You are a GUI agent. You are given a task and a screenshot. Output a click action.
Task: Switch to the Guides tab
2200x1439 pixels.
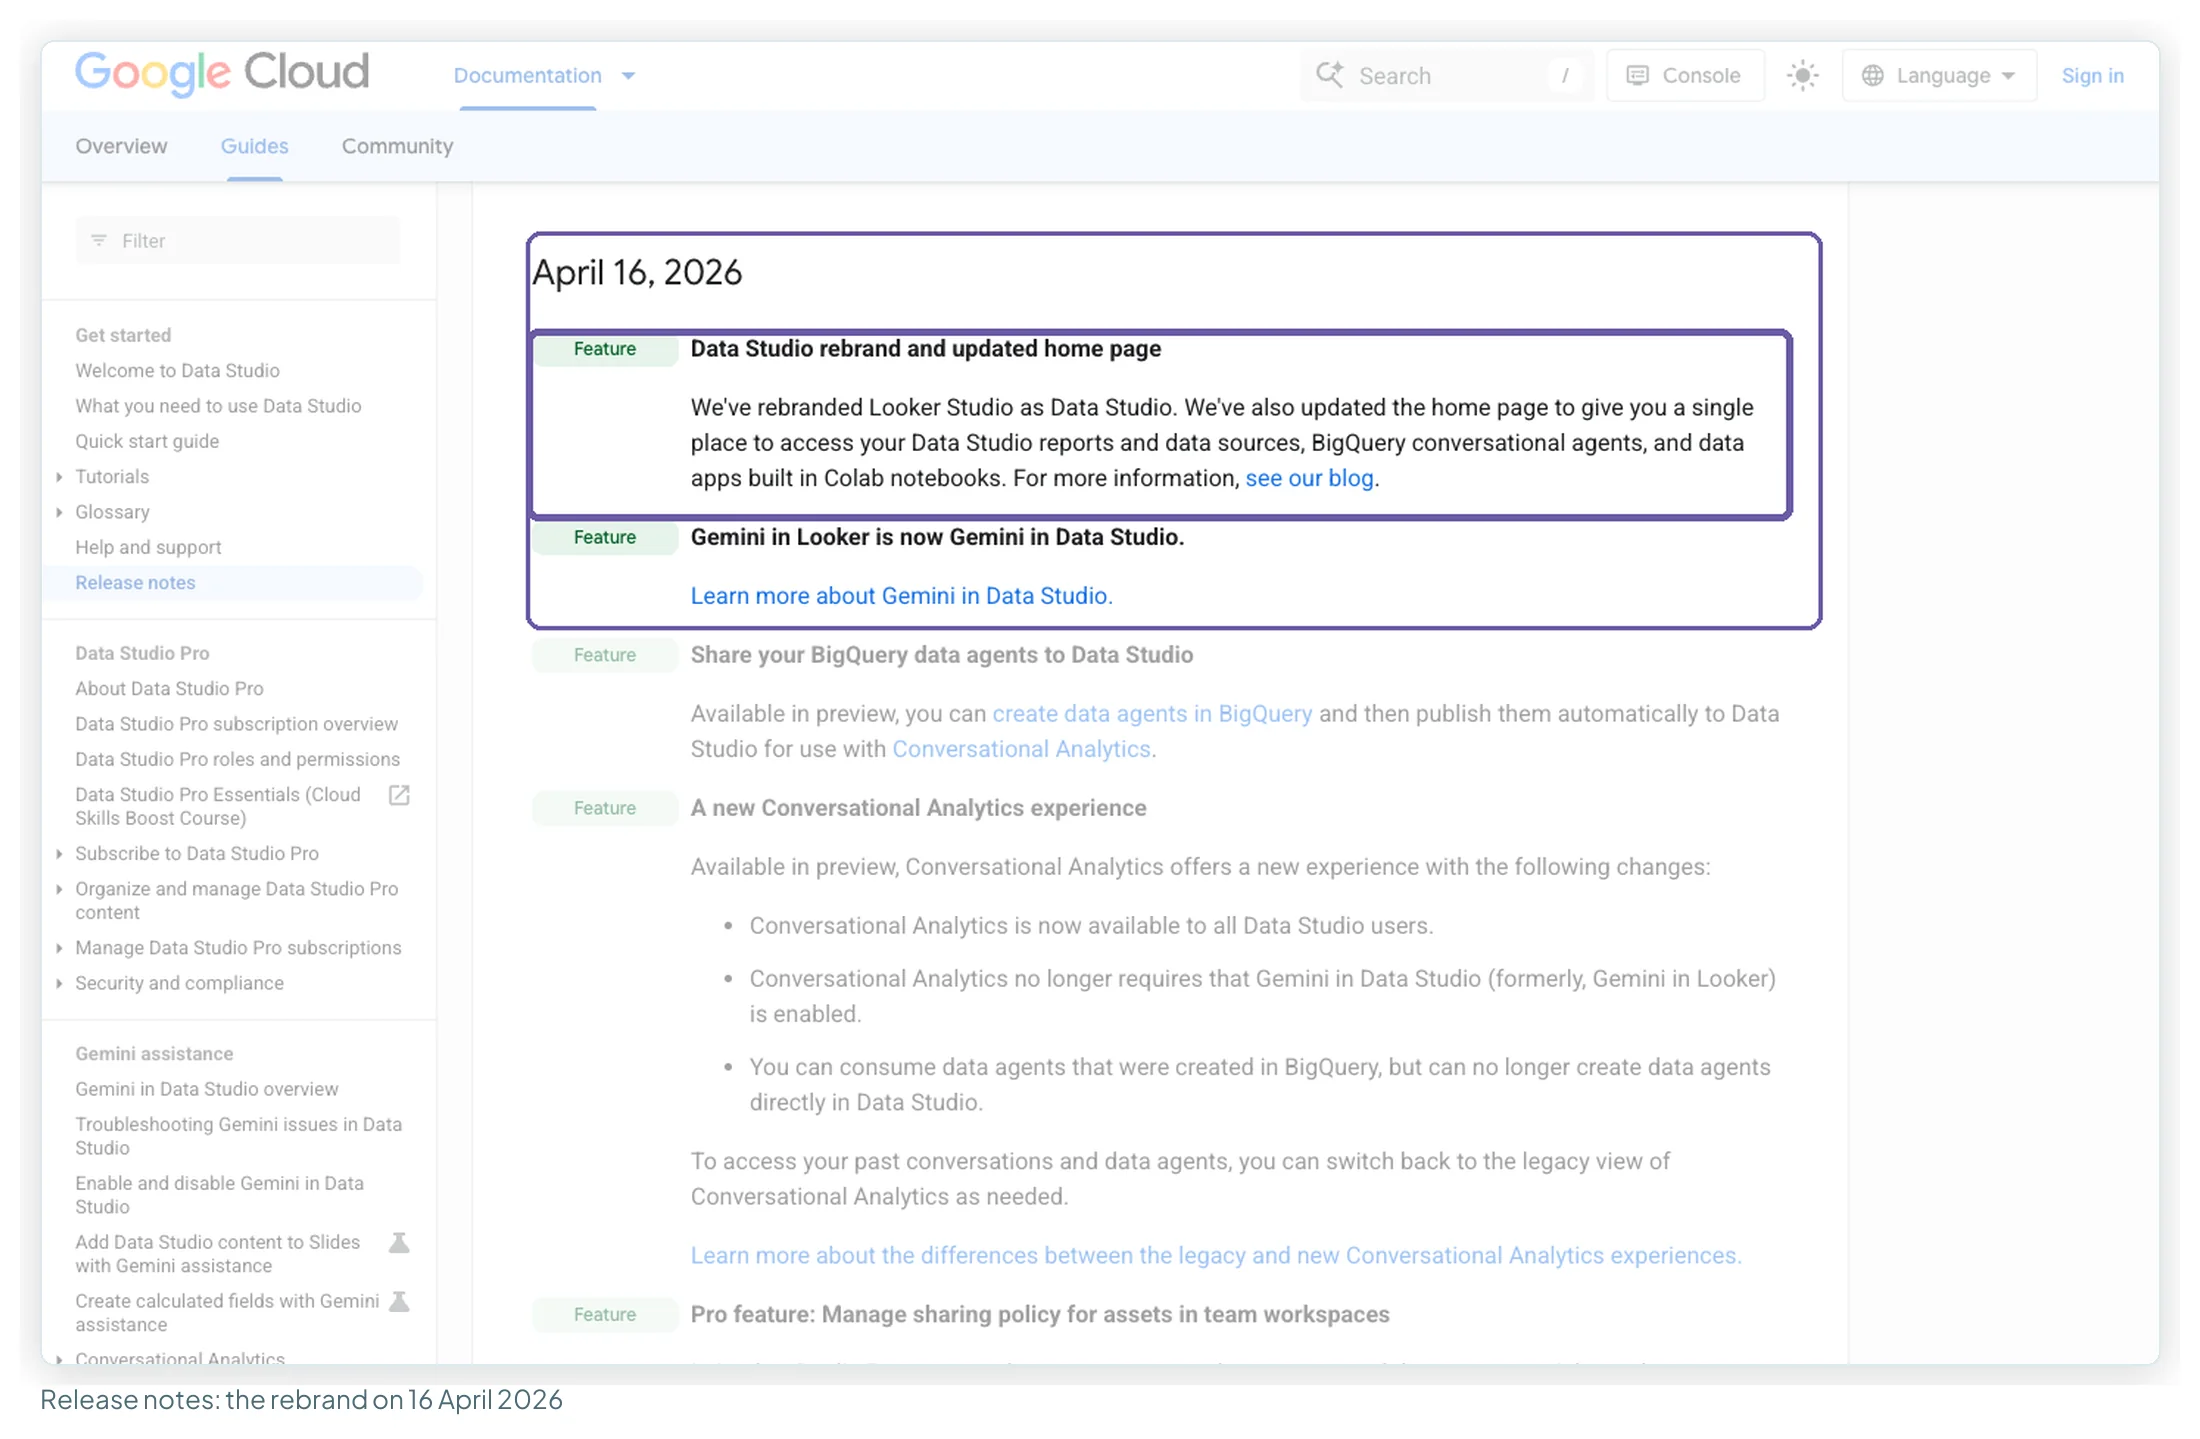point(254,146)
